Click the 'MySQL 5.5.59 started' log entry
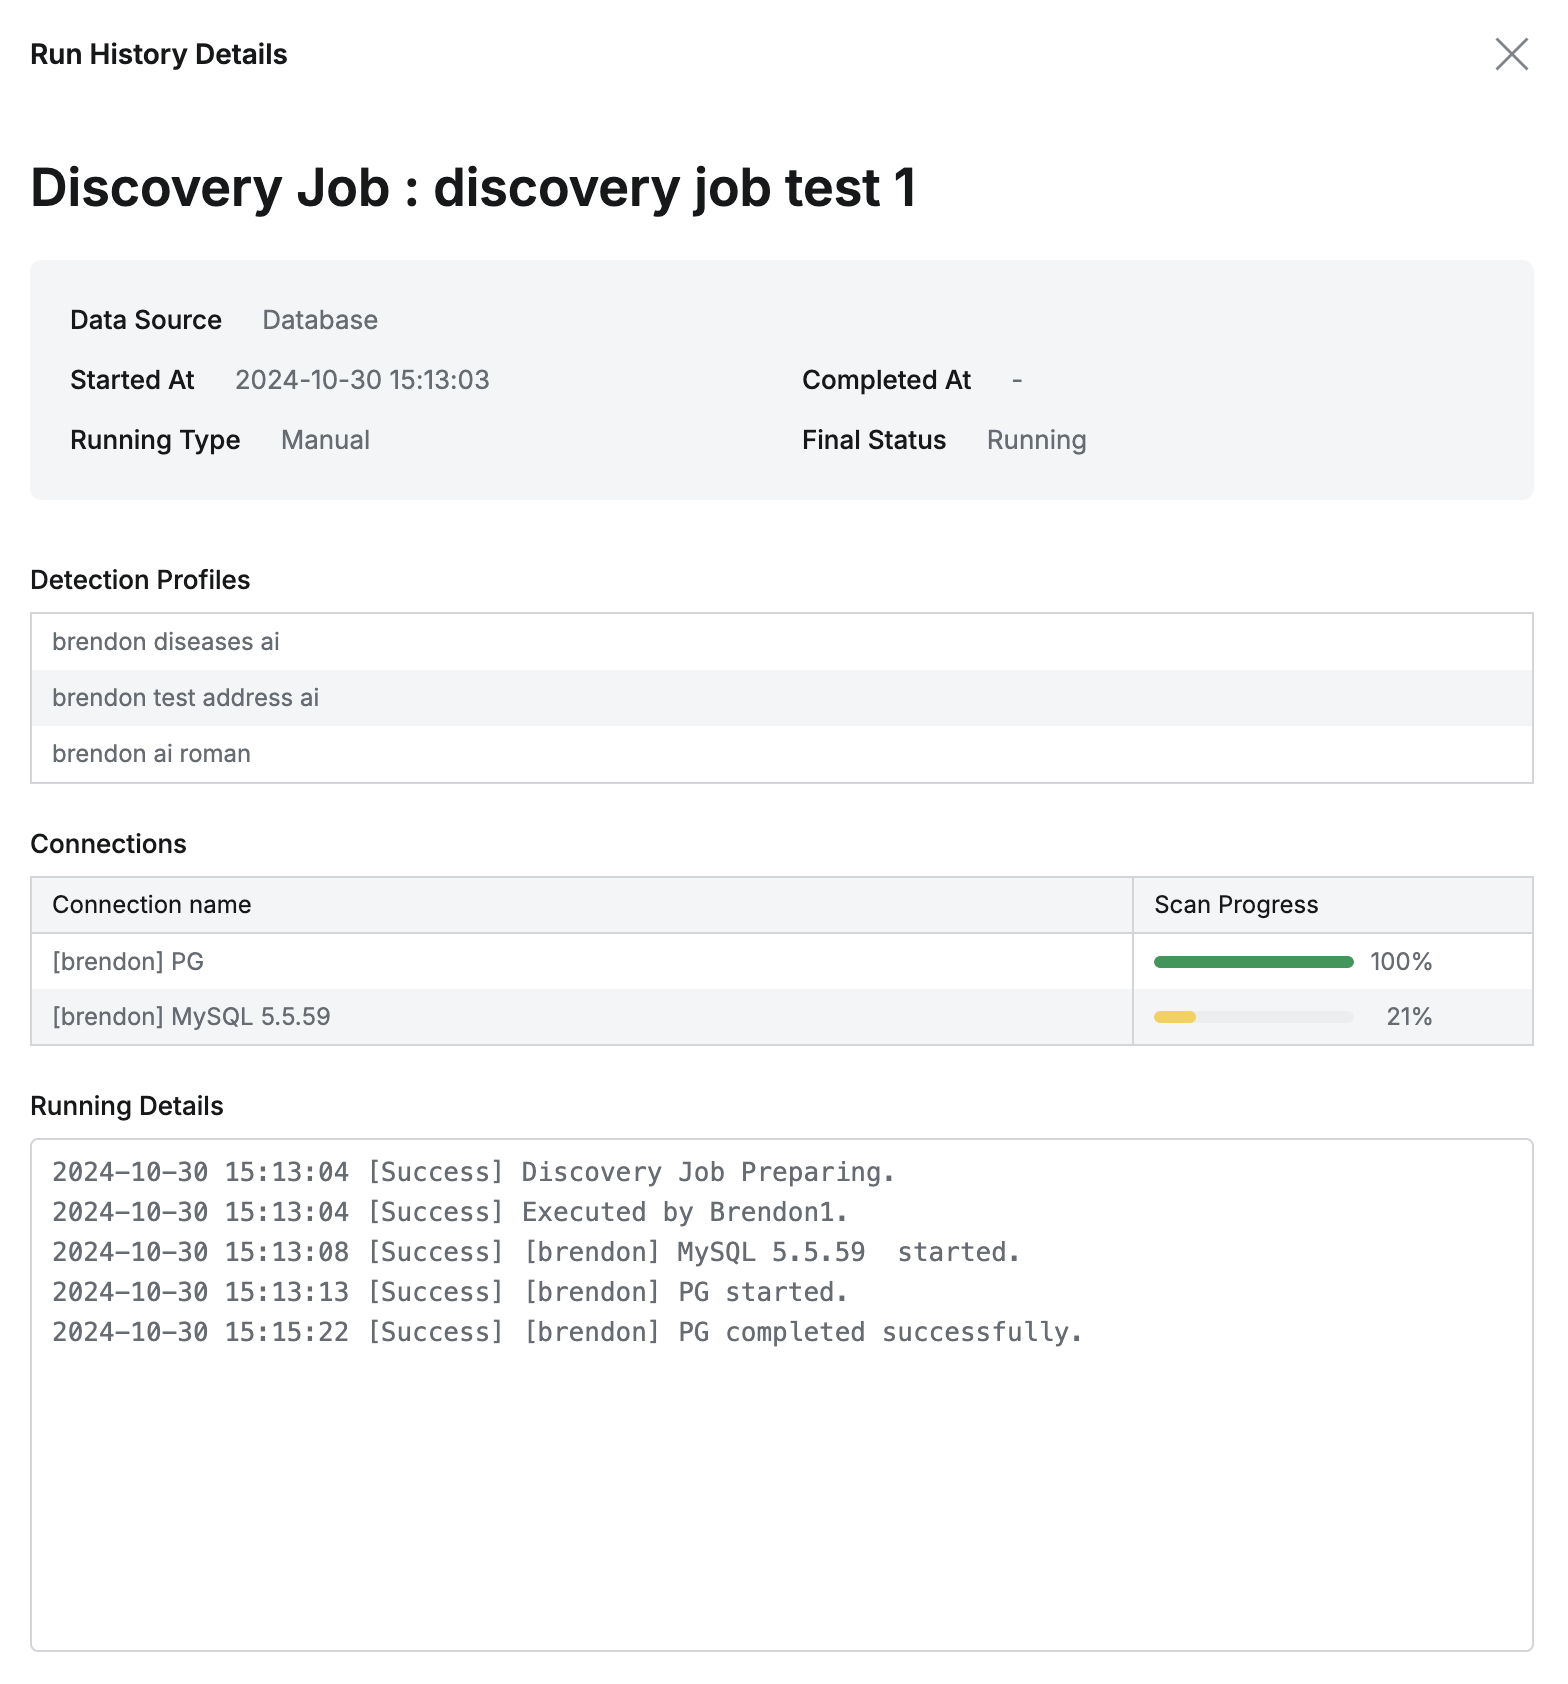The width and height of the screenshot is (1568, 1684). click(536, 1252)
